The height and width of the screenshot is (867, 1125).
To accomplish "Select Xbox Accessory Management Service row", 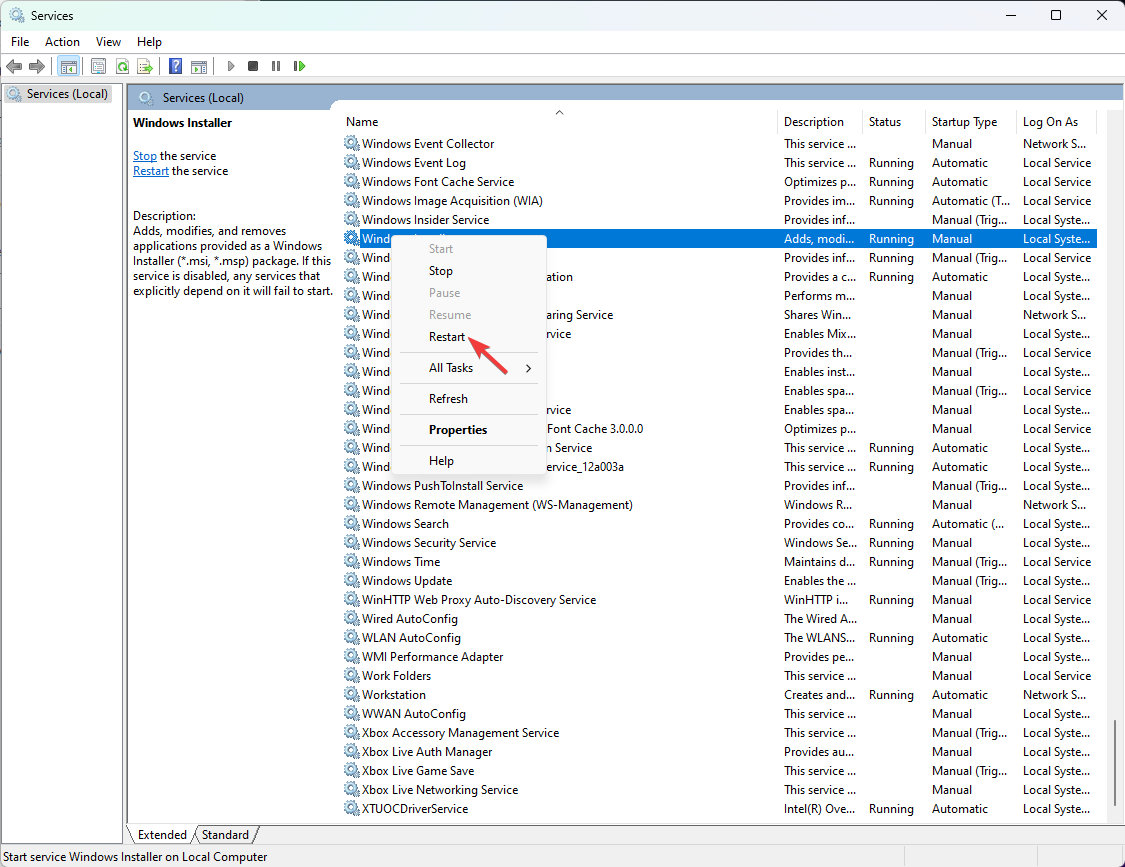I will [720, 733].
